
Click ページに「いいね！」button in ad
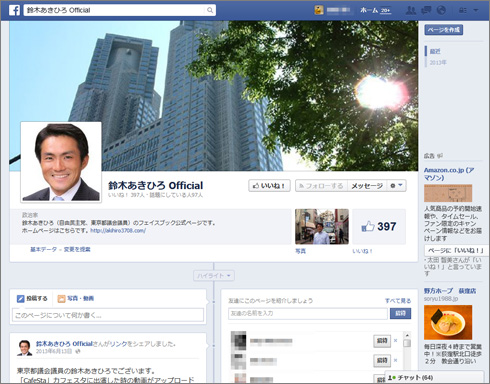(455, 250)
